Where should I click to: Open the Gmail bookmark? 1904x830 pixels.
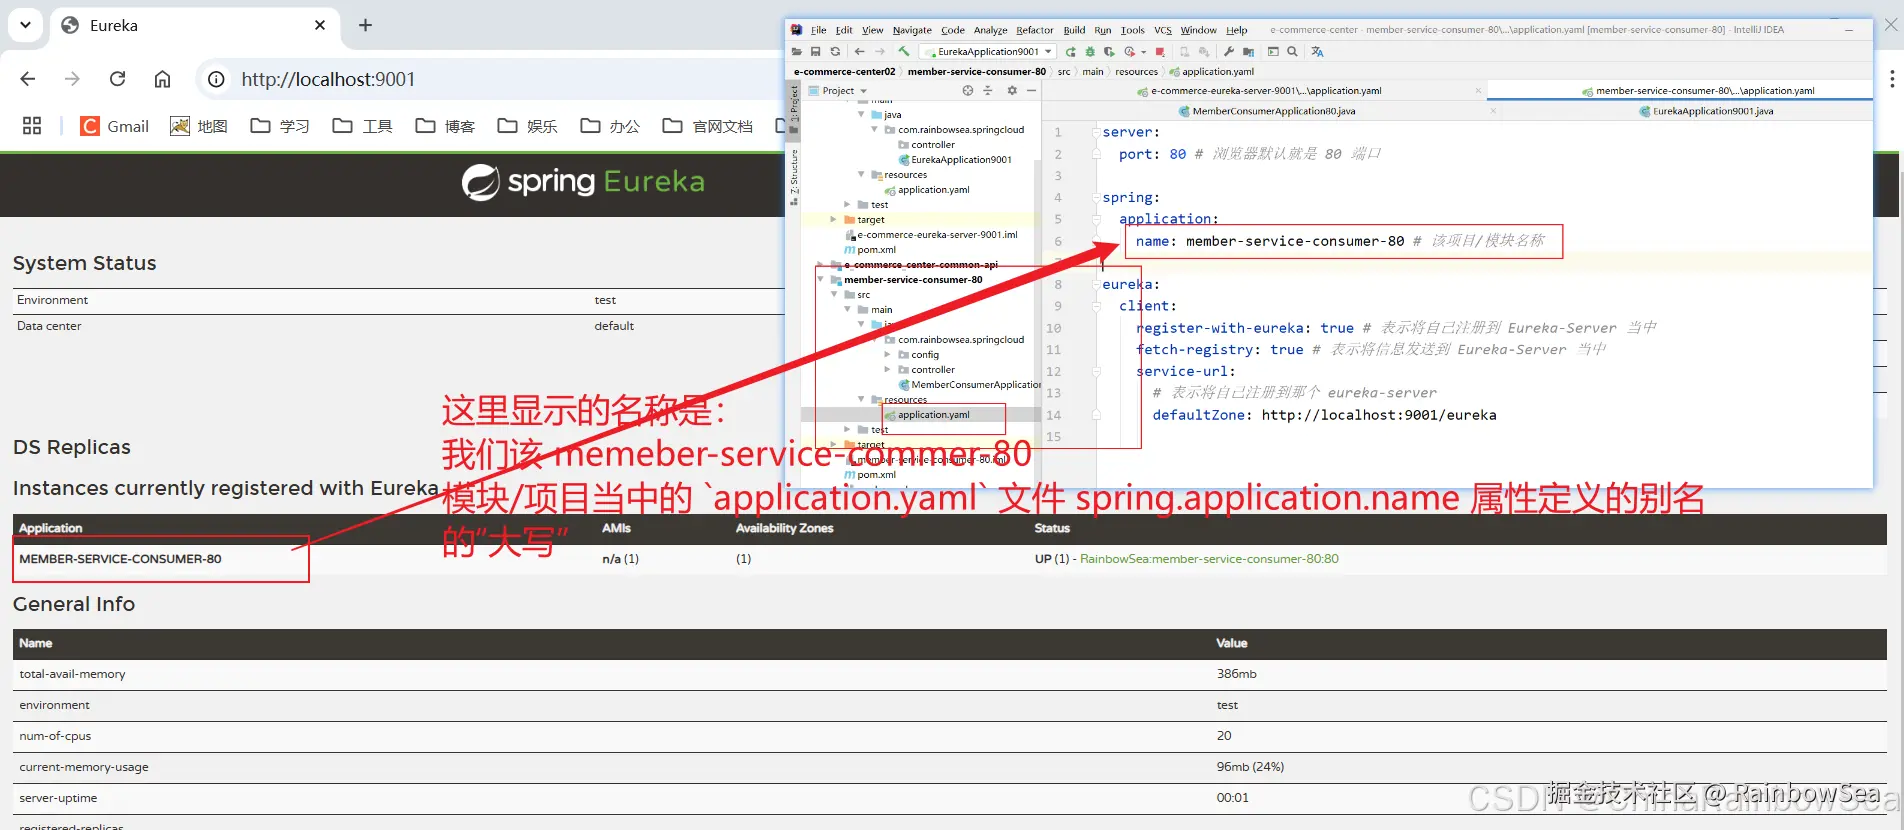click(115, 126)
